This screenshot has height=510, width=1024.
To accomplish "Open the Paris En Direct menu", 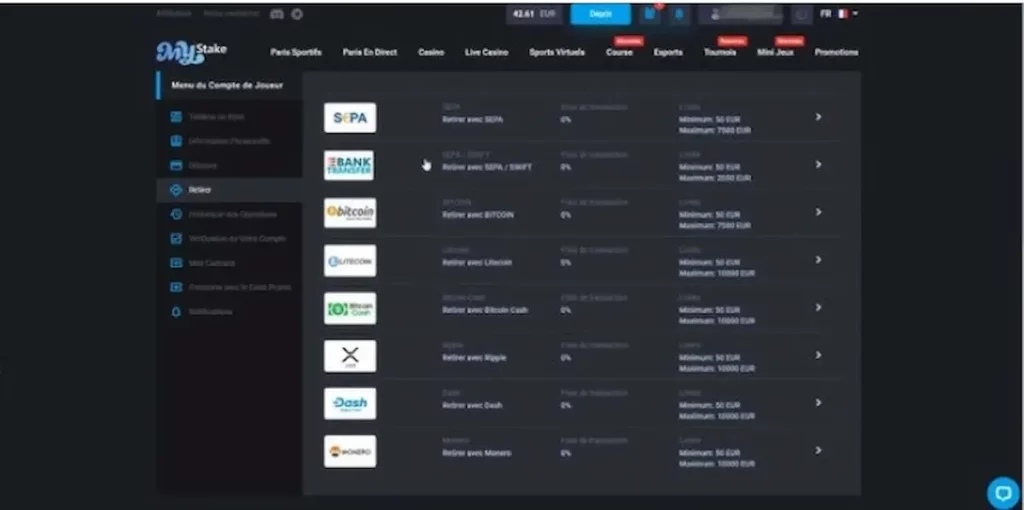I will 370,52.
